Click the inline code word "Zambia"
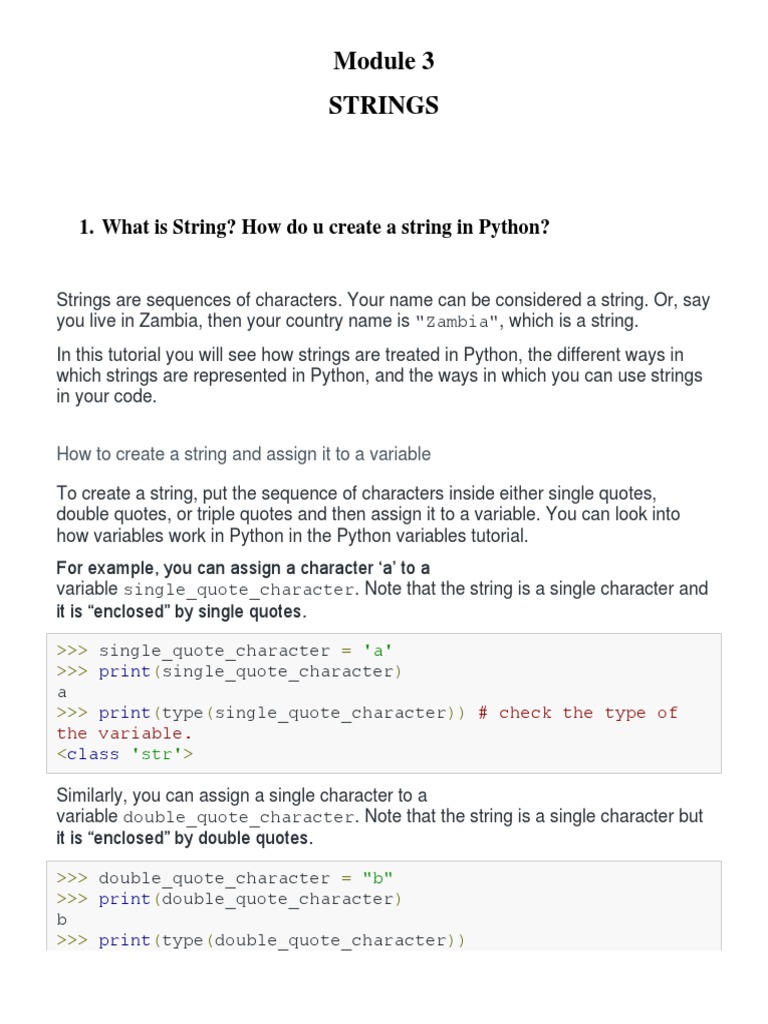Viewport: 768px width, 1024px height. coord(458,322)
